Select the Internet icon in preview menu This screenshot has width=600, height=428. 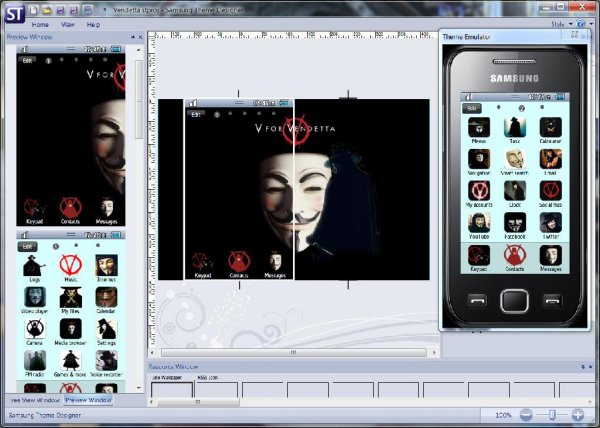coord(106,268)
